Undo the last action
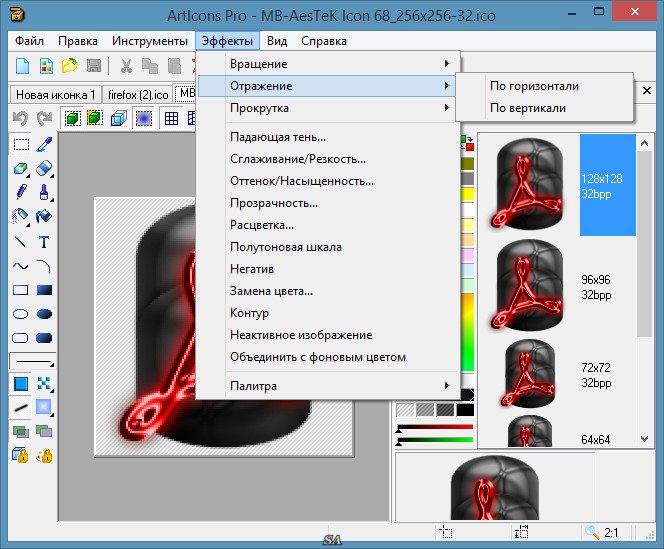The image size is (664, 549). tap(20, 118)
